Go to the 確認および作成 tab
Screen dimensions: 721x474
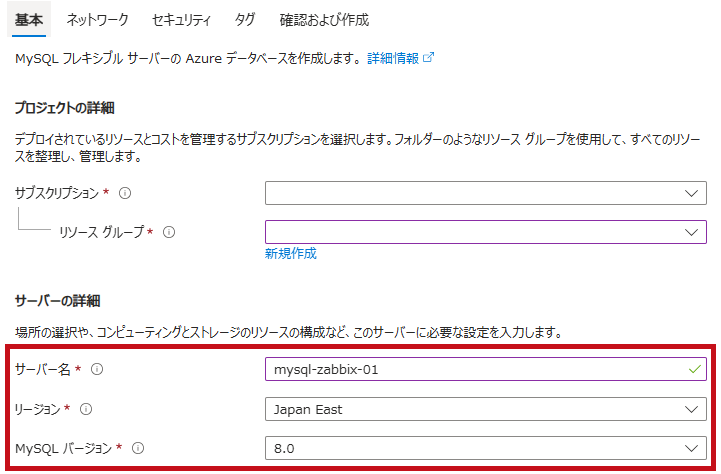[324, 20]
